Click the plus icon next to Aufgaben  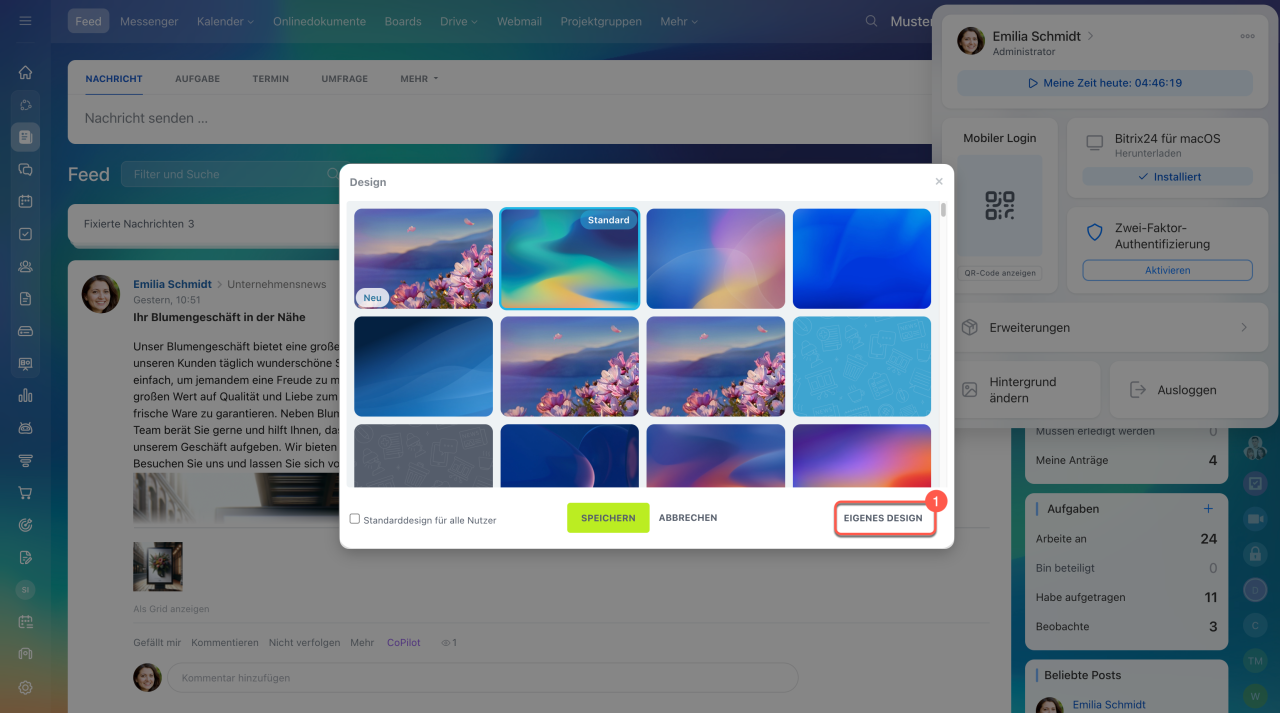1208,509
